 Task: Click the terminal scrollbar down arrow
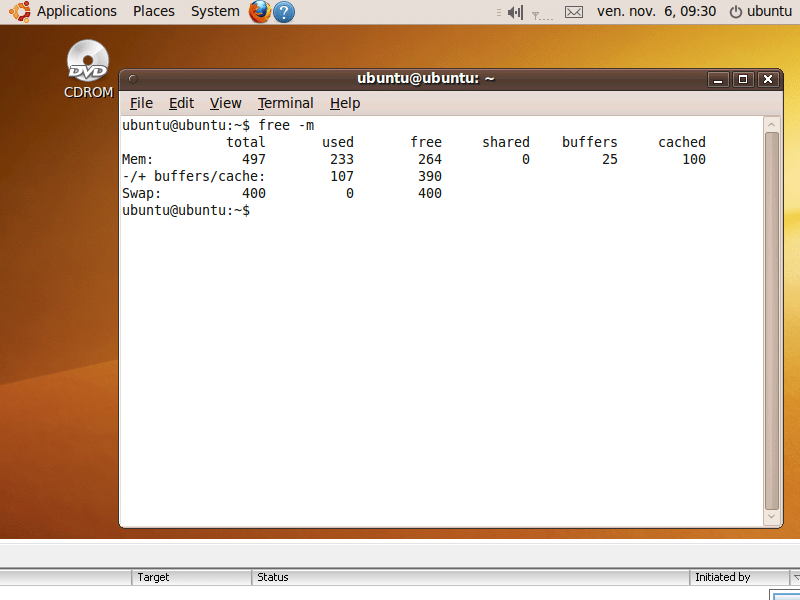coord(771,517)
